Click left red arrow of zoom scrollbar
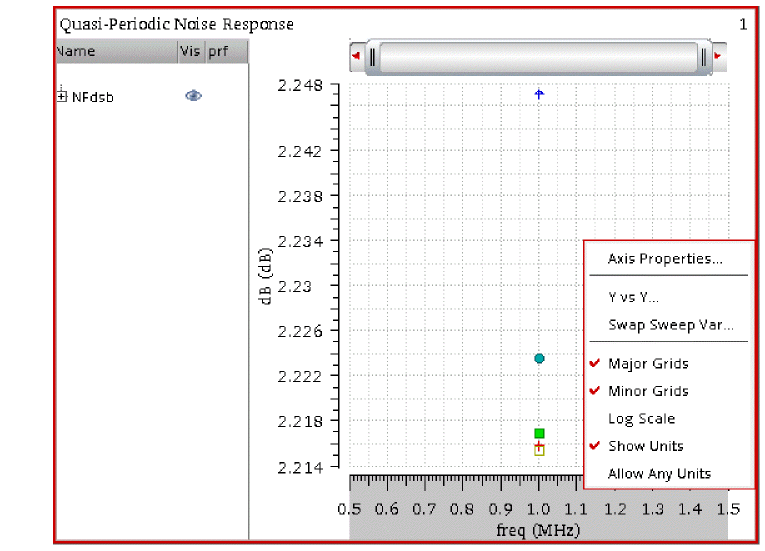765x551 pixels. coord(356,56)
